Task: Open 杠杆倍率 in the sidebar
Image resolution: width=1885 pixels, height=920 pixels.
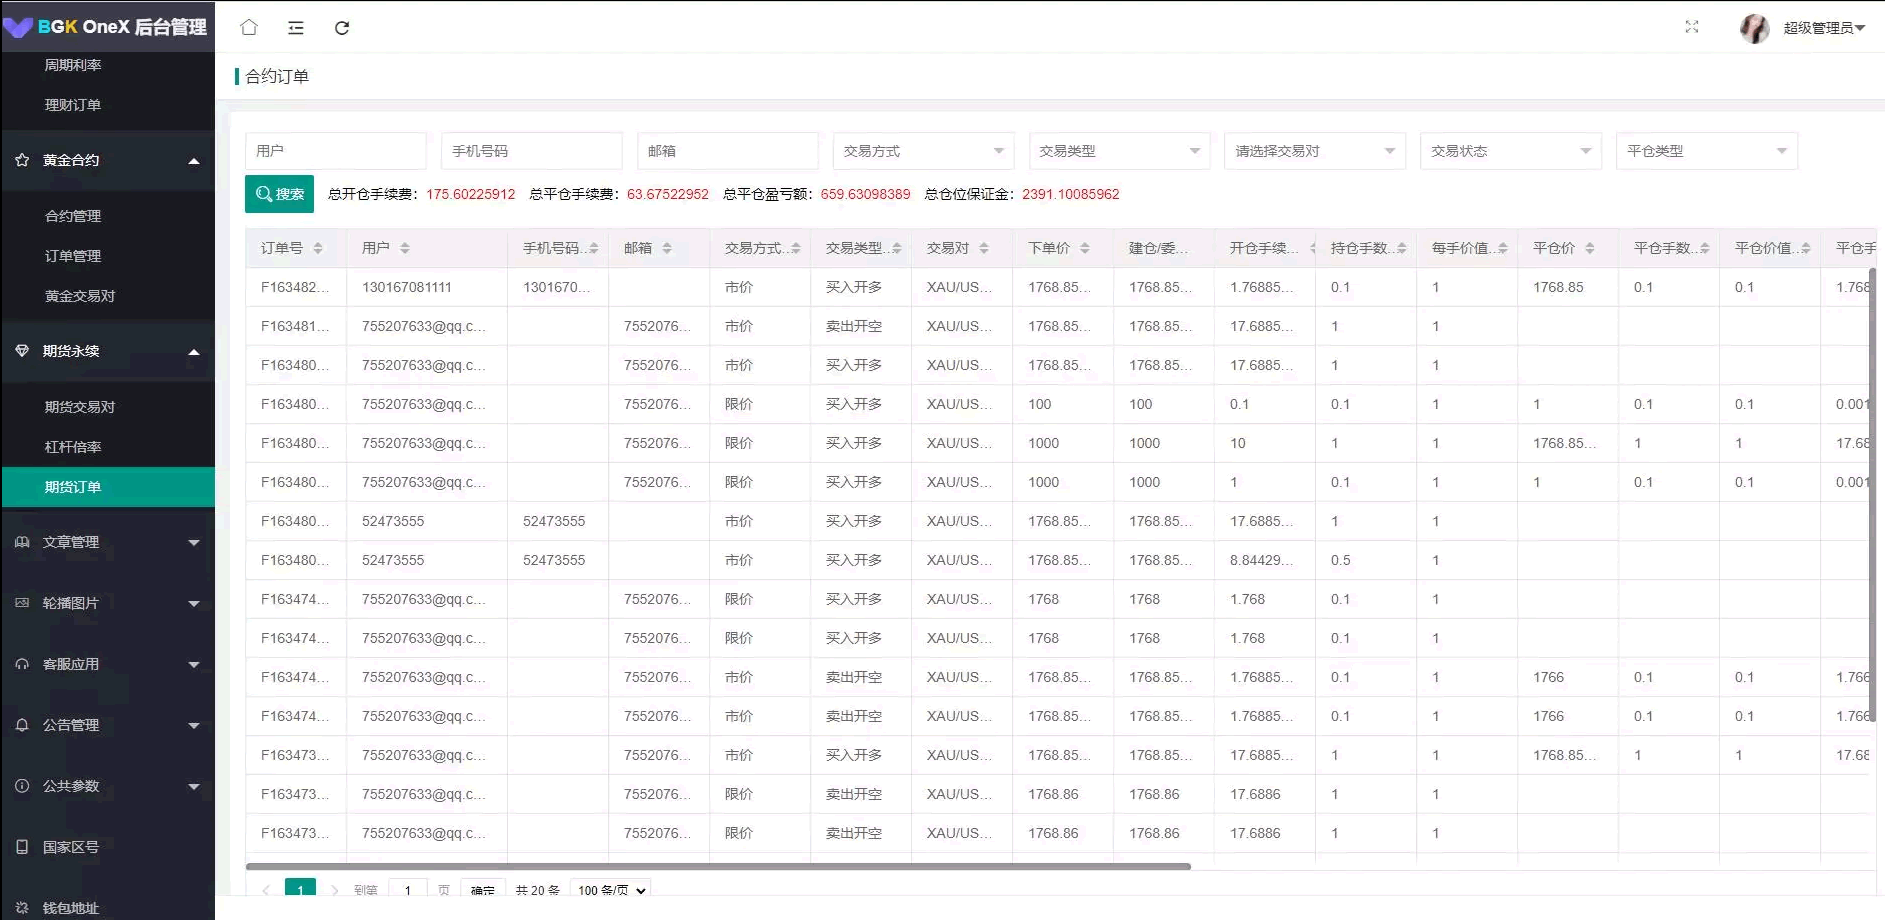Action: tap(73, 447)
